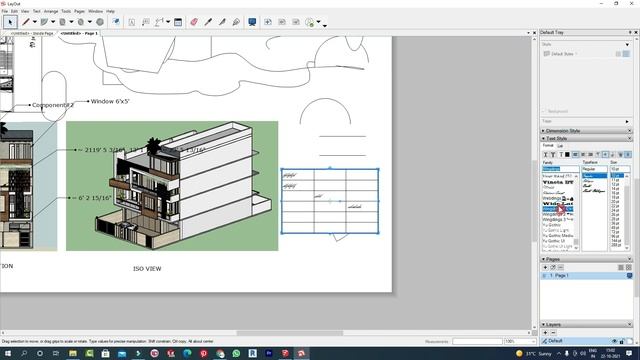Toggle lock on Default layer

coord(622,341)
